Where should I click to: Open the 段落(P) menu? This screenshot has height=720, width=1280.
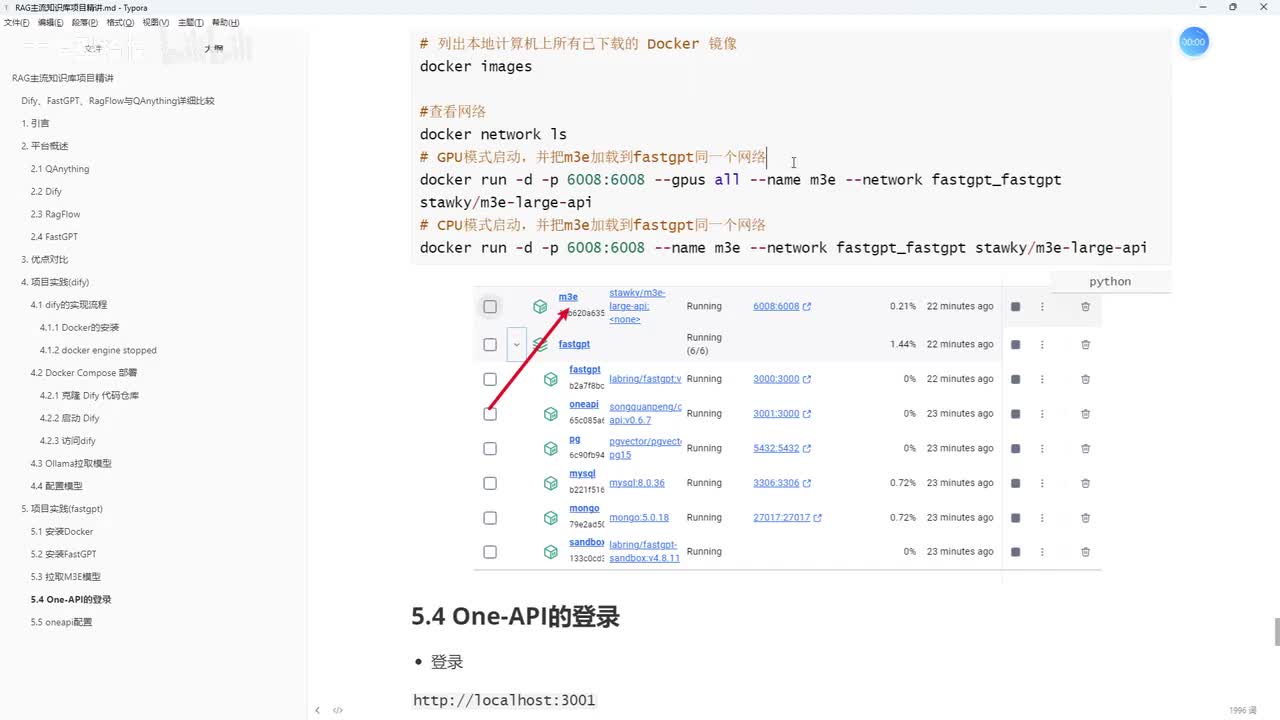point(85,22)
